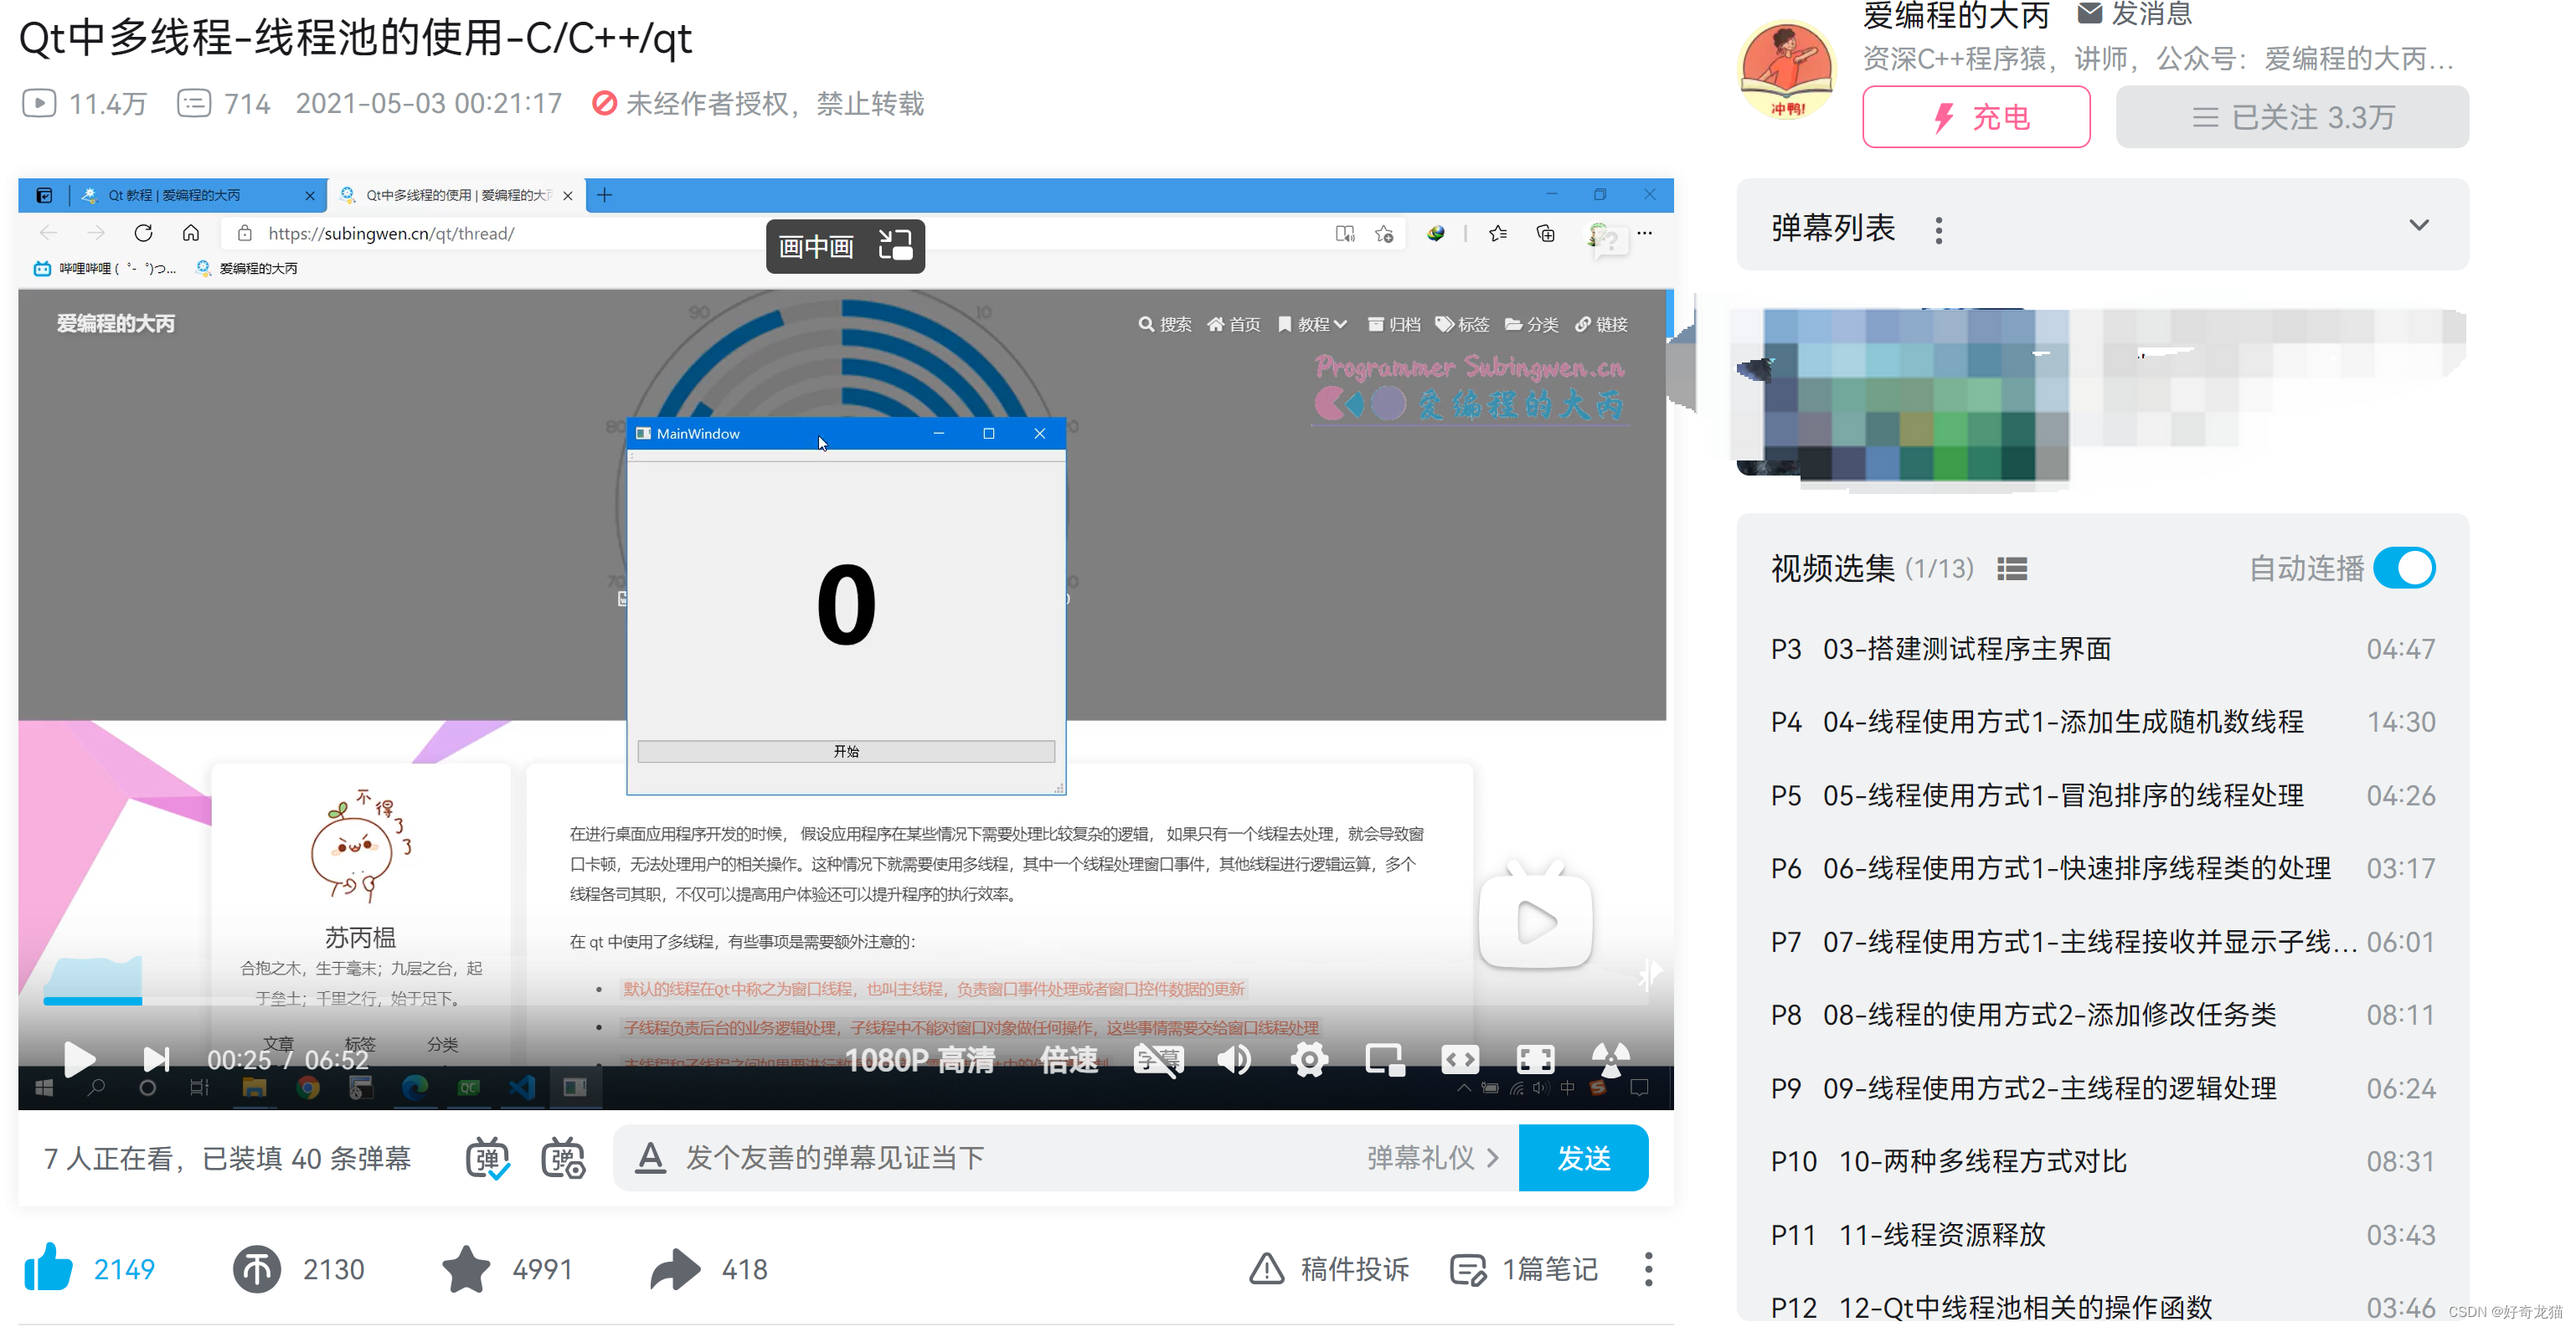This screenshot has width=2576, height=1327.
Task: Click 分类 in the blog navigation bar
Action: [x=1532, y=324]
